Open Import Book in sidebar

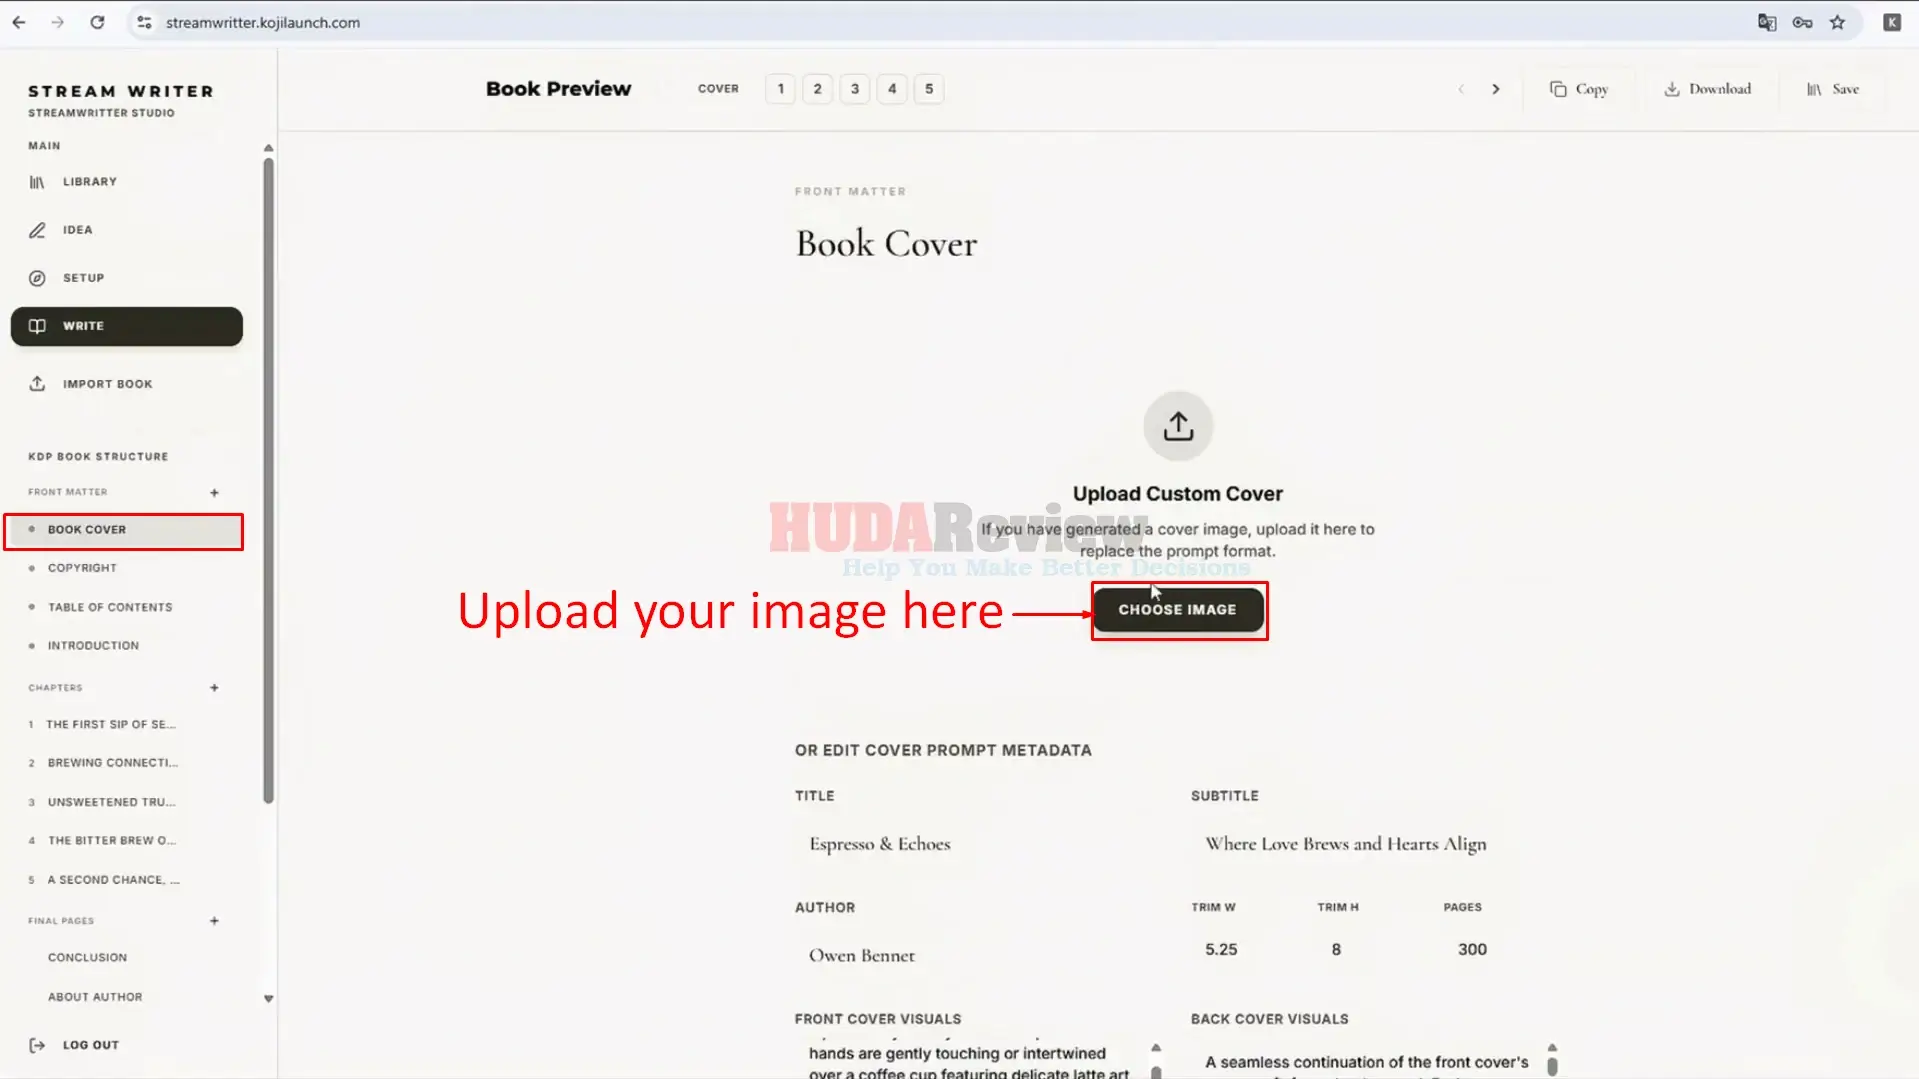(126, 384)
